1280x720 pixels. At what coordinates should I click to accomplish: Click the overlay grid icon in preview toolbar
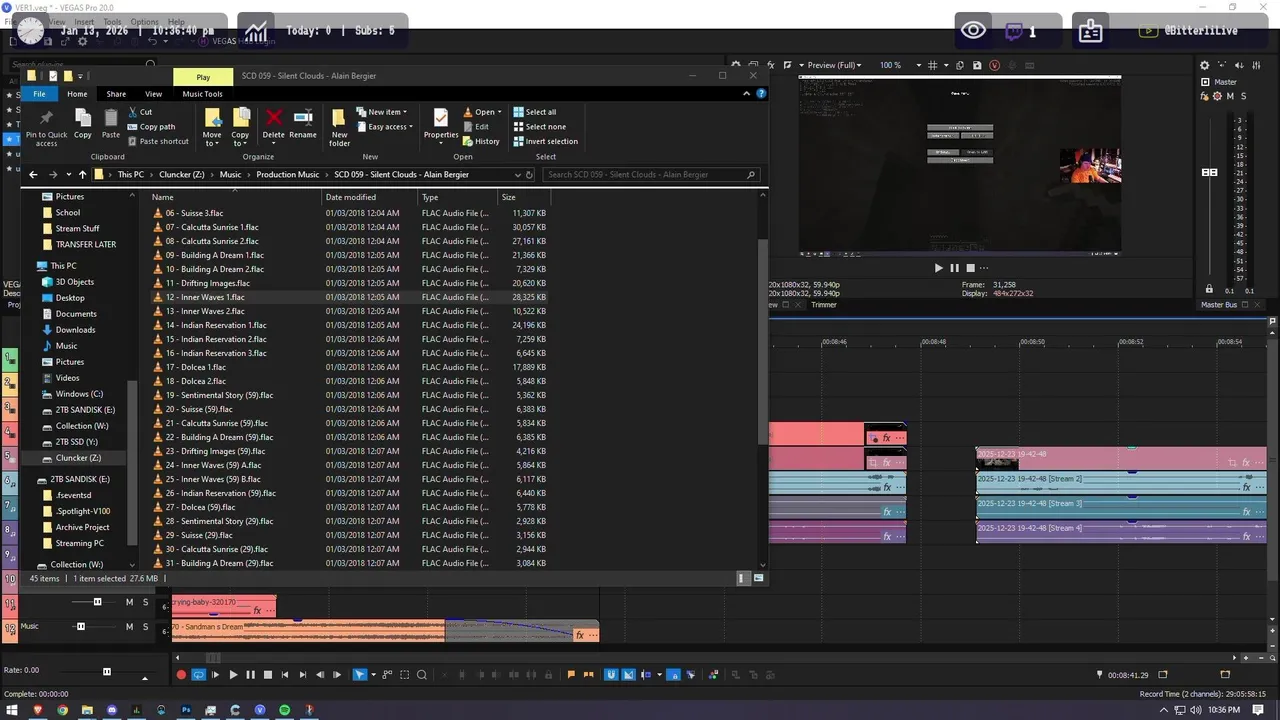click(932, 65)
